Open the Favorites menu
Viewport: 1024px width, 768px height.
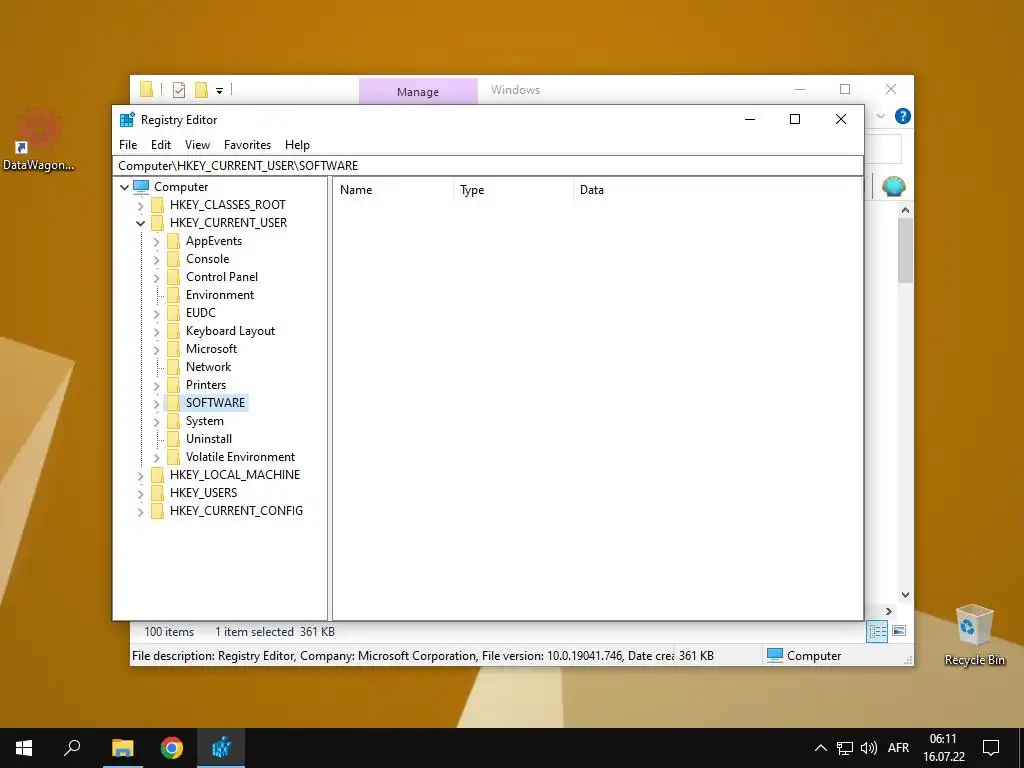(247, 145)
